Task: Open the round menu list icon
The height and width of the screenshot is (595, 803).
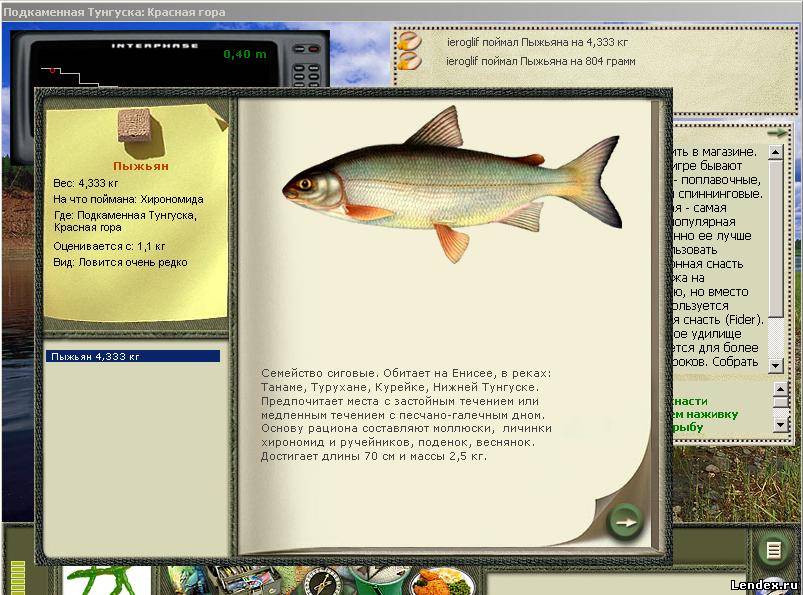Action: click(x=771, y=549)
